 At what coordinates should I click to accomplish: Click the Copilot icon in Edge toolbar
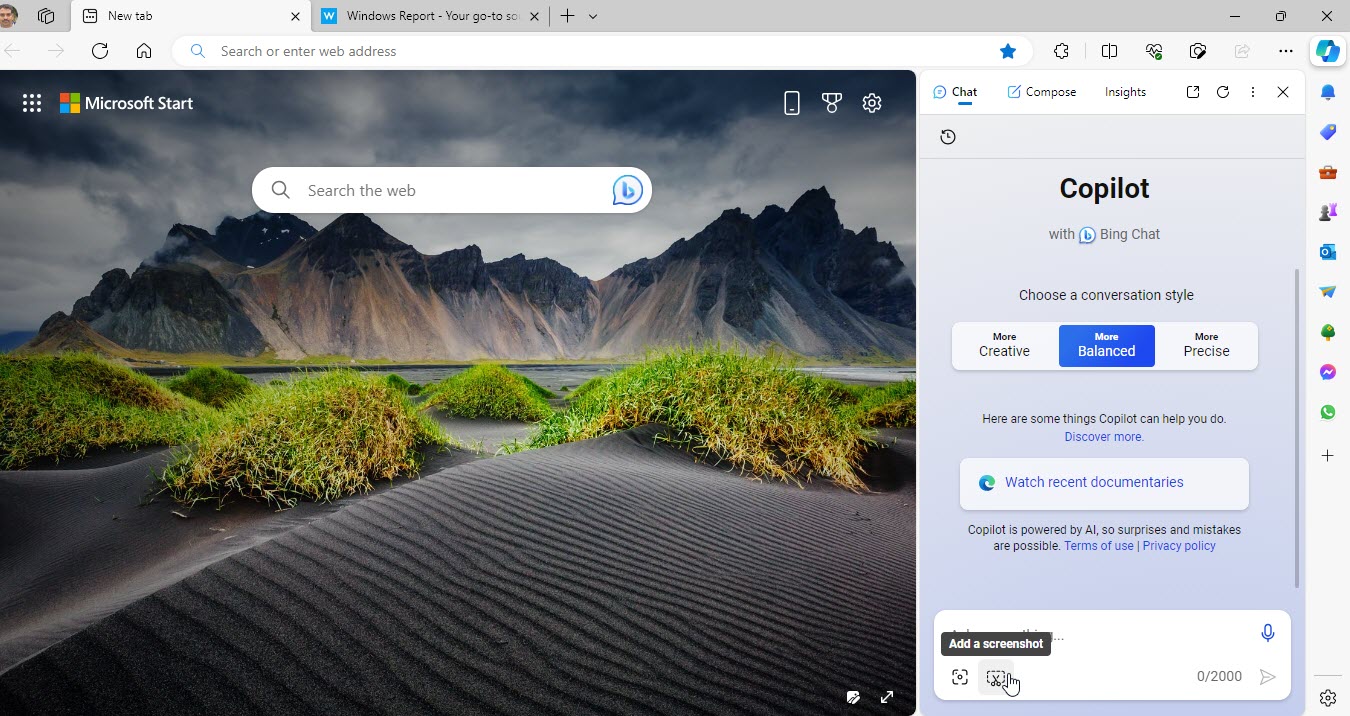pos(1328,51)
